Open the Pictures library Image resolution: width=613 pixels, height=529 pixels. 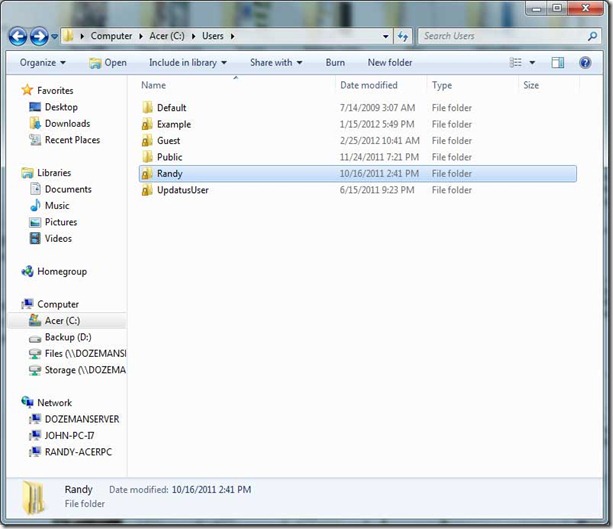(x=61, y=222)
